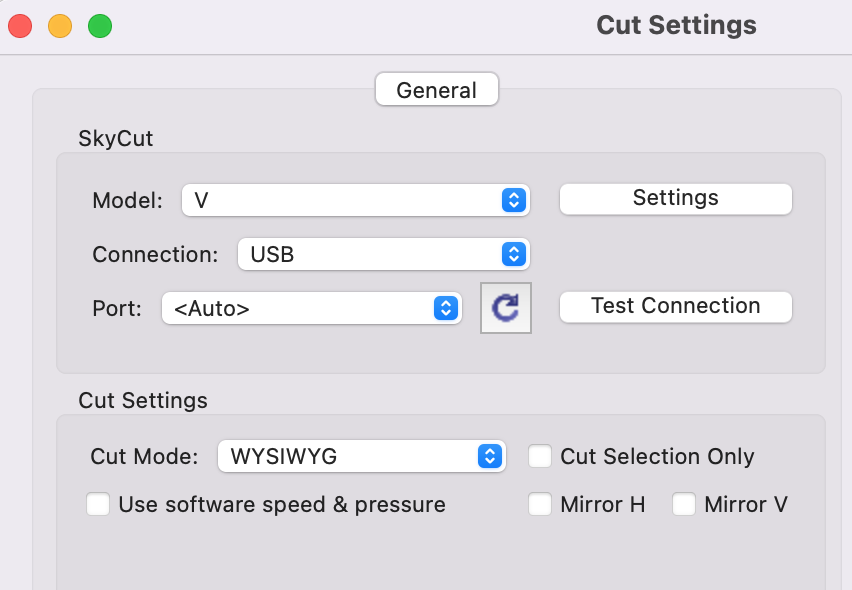Open the SkyCut Settings button
The height and width of the screenshot is (590, 852).
[675, 198]
